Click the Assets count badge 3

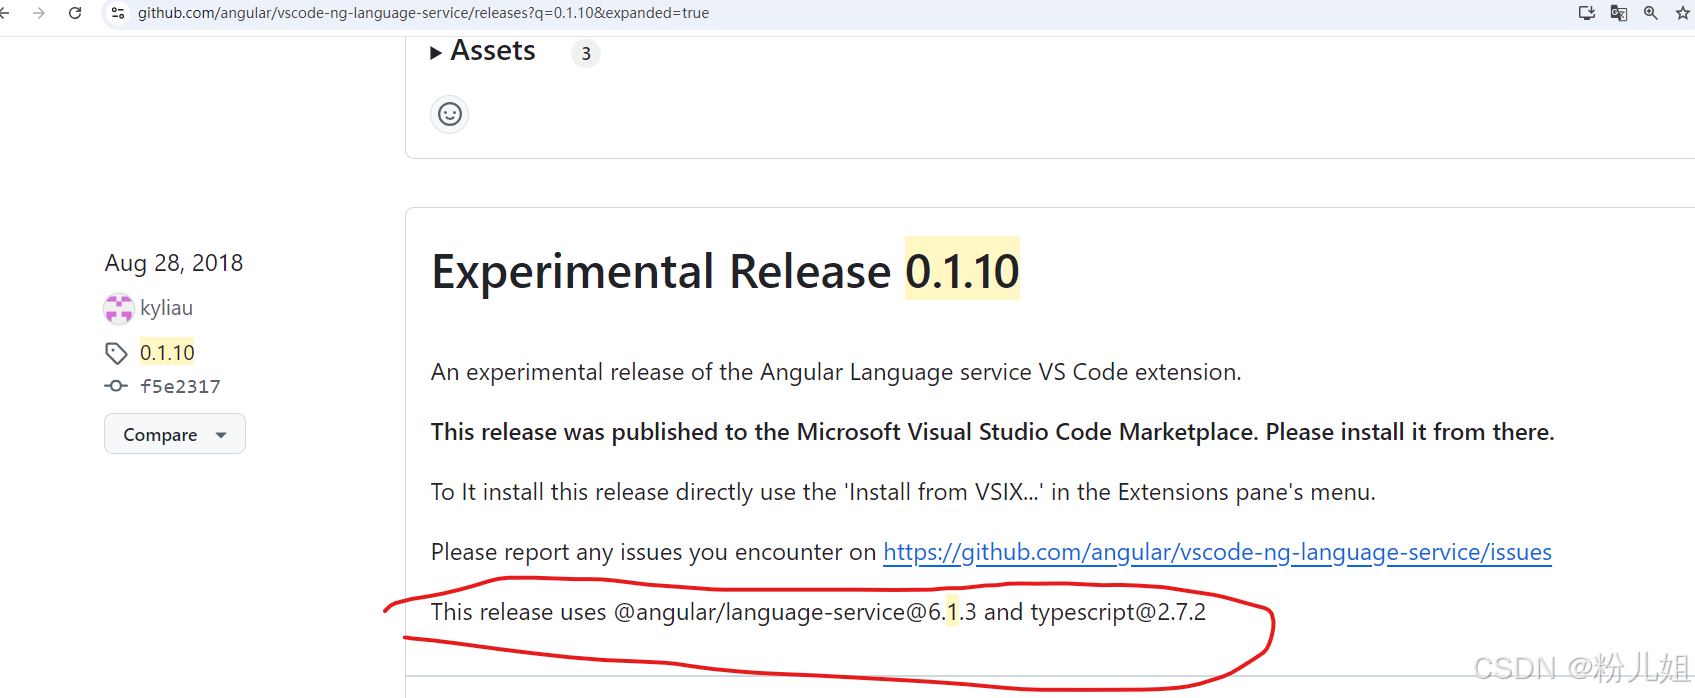pos(586,53)
